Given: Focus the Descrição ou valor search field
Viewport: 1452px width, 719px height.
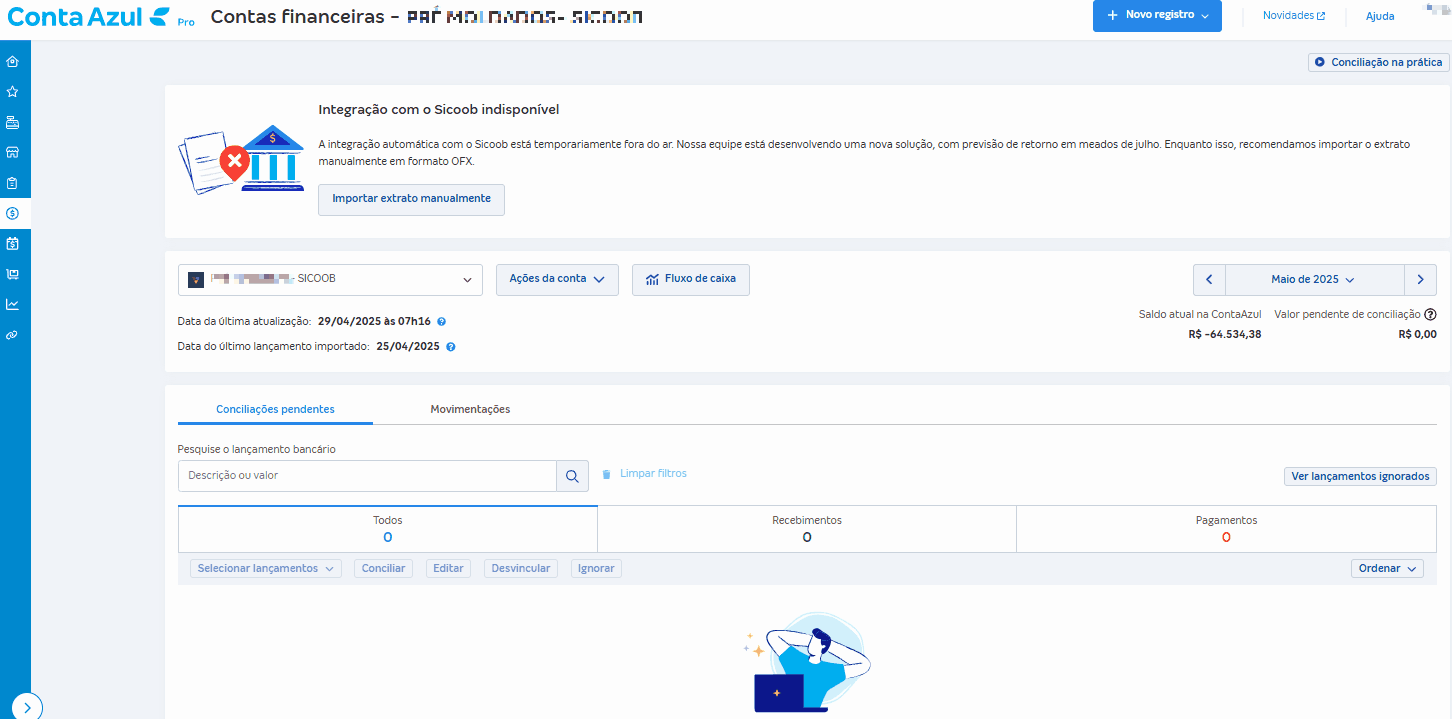Looking at the screenshot, I should (x=367, y=476).
